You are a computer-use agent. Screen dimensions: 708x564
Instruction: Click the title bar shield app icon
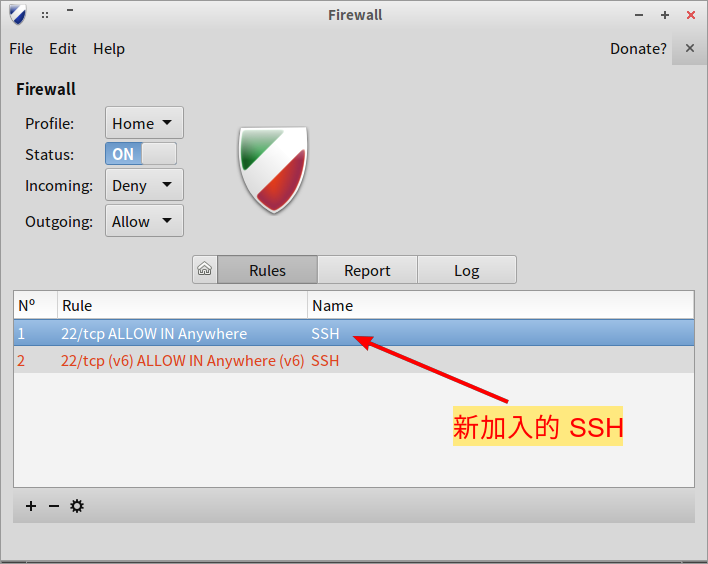click(x=18, y=15)
